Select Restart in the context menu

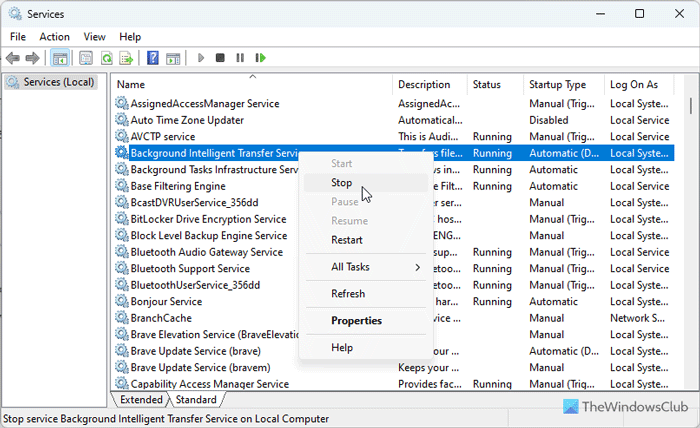[x=346, y=240]
